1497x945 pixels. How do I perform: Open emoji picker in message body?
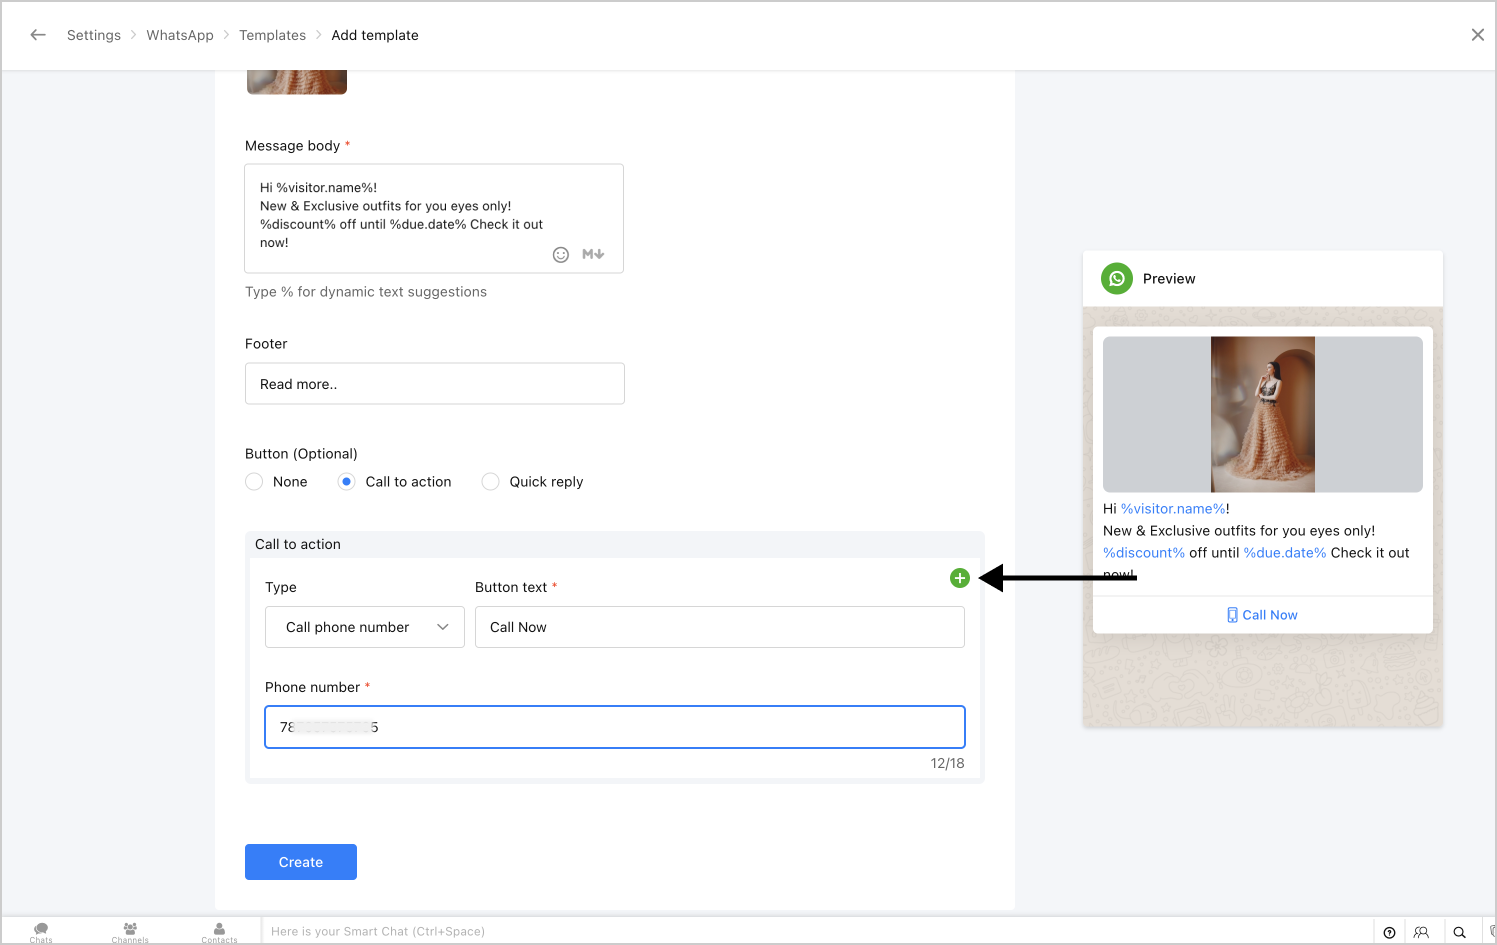[561, 255]
